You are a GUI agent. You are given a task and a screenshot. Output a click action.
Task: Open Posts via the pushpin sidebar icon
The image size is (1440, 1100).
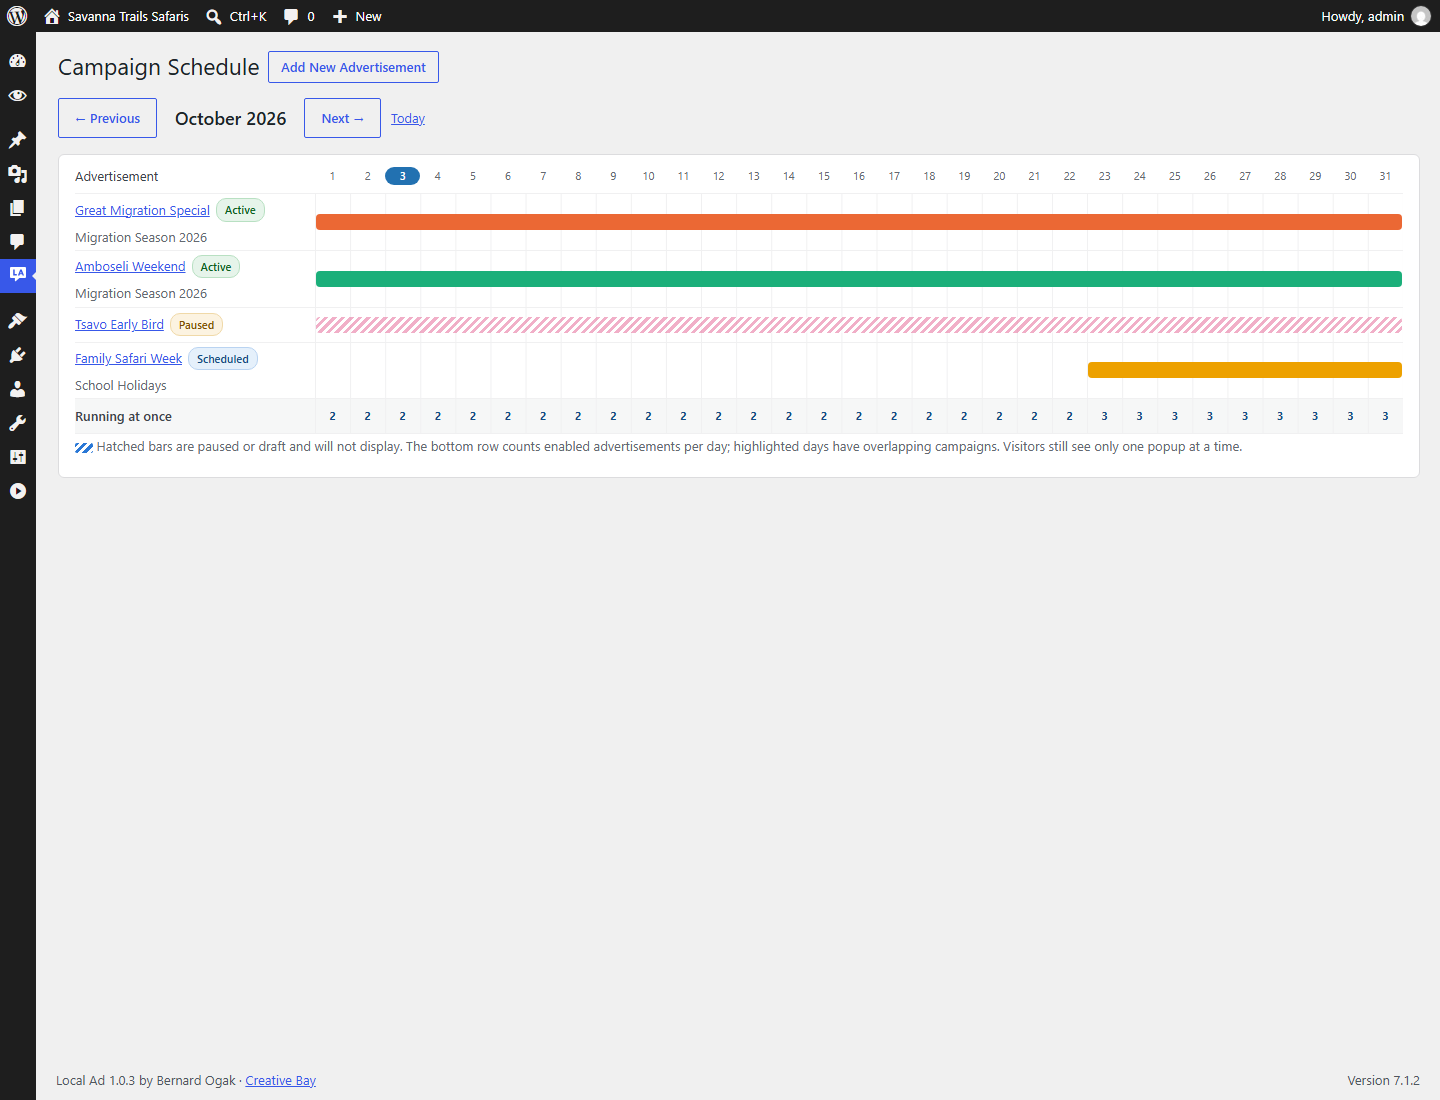pyautogui.click(x=17, y=140)
